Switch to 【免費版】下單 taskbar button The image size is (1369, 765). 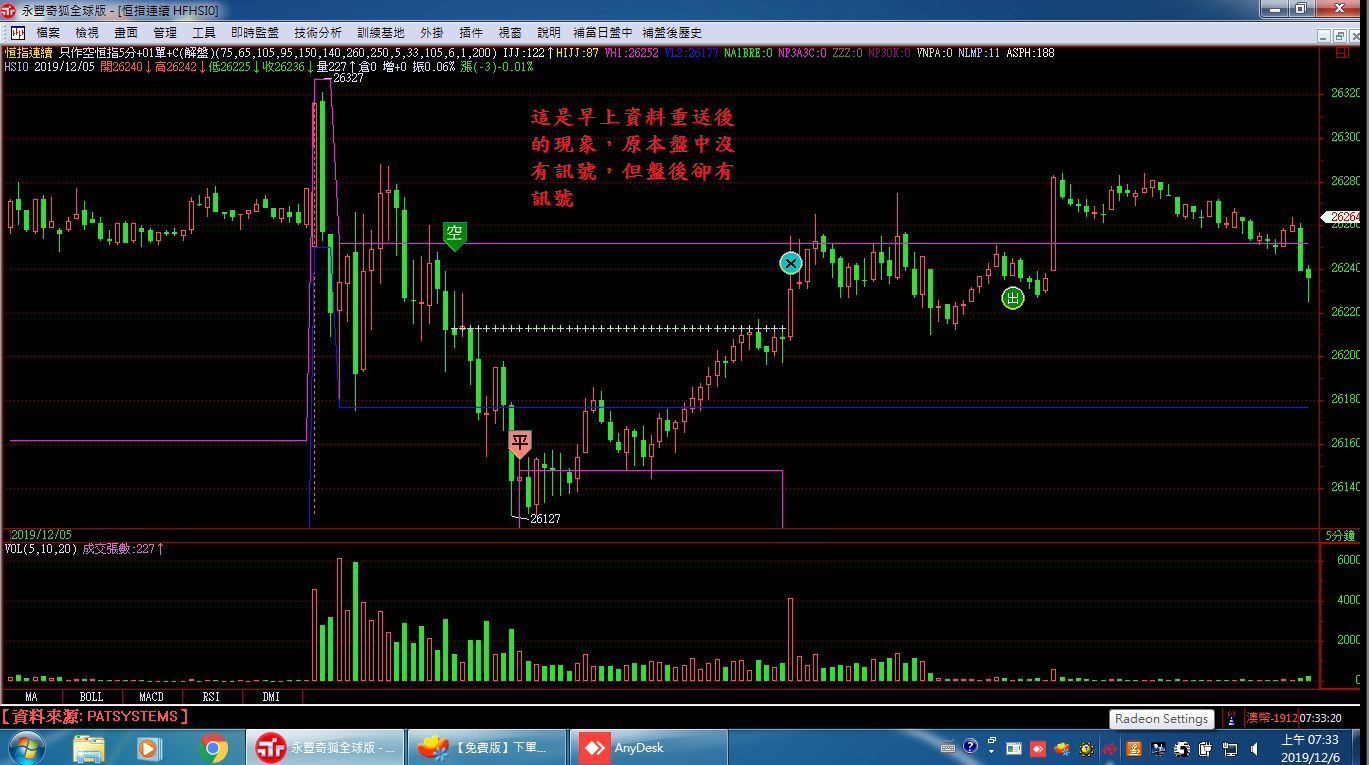click(487, 747)
